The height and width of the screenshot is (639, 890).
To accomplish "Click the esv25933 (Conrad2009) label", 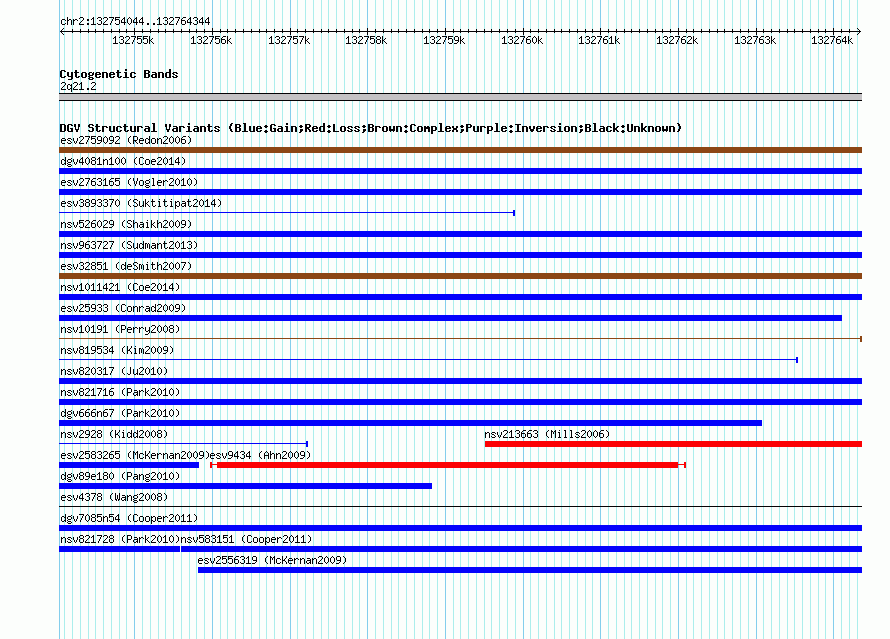I will pos(123,308).
